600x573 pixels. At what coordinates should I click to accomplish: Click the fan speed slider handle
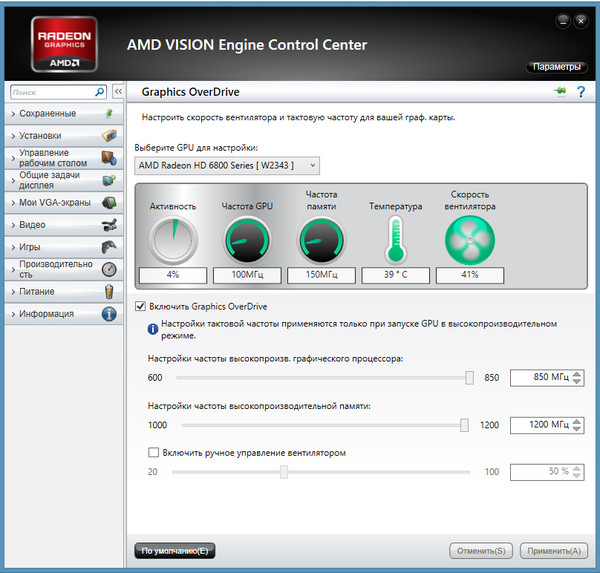(x=284, y=472)
